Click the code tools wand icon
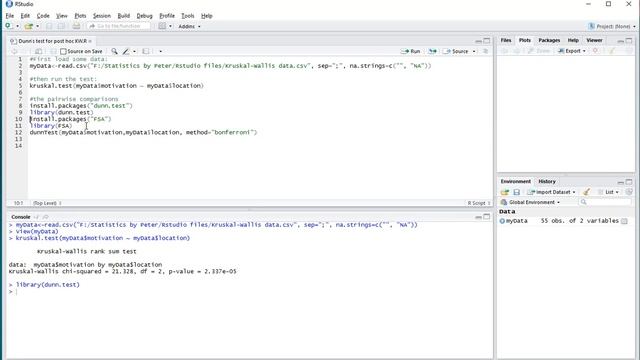 point(126,51)
